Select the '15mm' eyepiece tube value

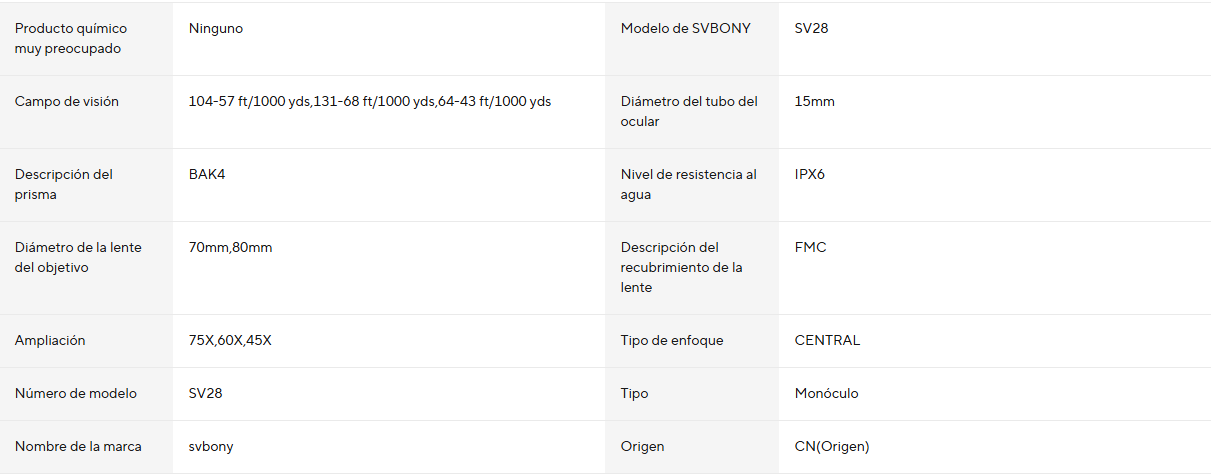point(815,102)
